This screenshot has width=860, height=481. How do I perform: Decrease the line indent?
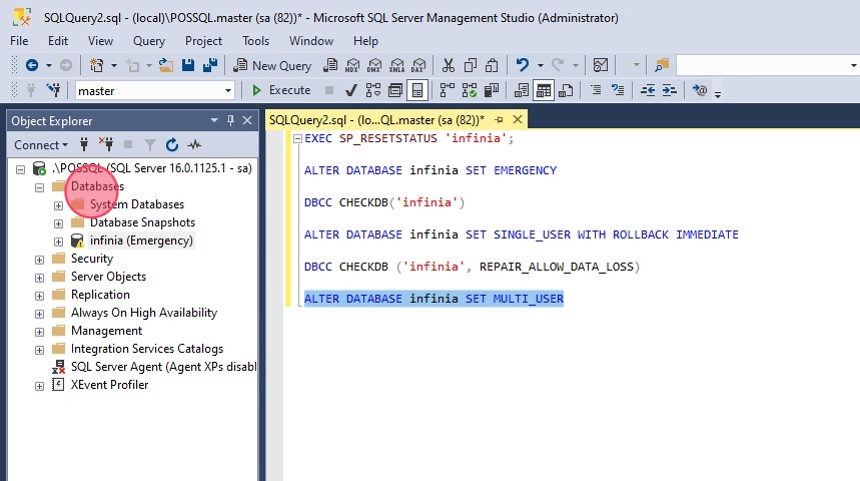point(648,90)
